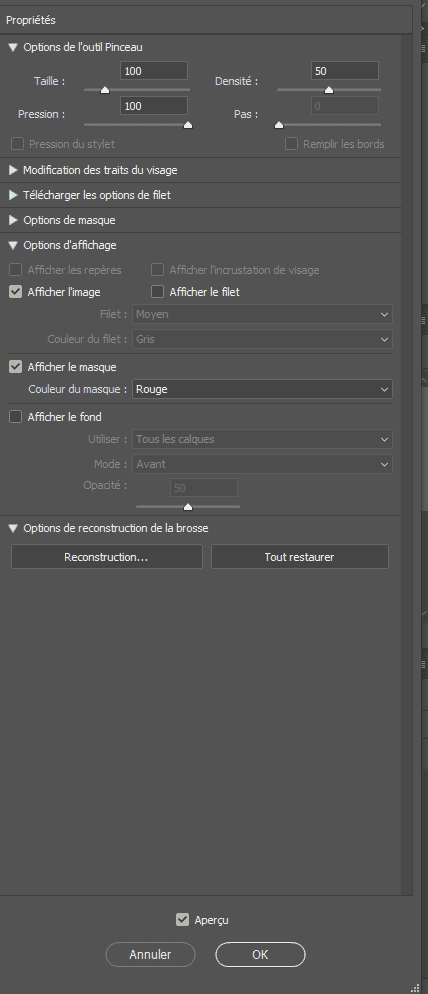Collapse Options d'affichage section
Image resolution: width=428 pixels, height=994 pixels.
pyautogui.click(x=13, y=245)
